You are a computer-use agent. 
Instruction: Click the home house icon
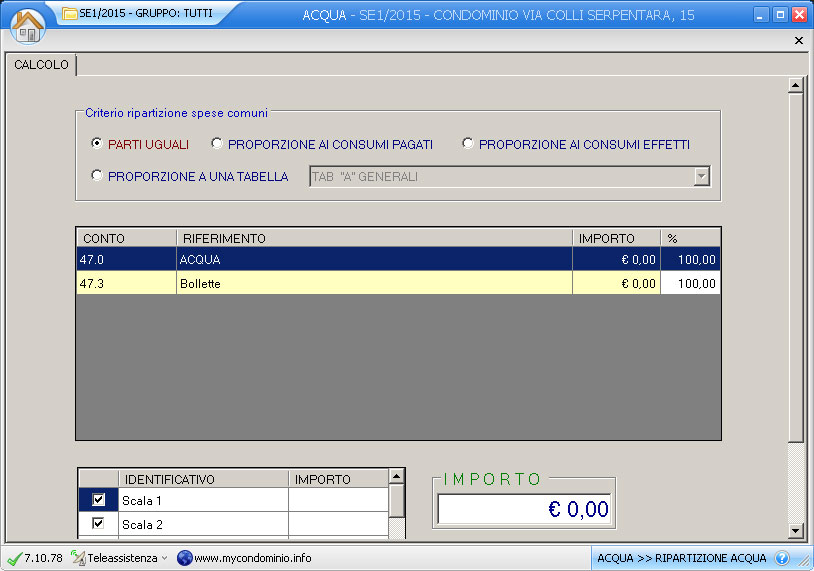[28, 25]
